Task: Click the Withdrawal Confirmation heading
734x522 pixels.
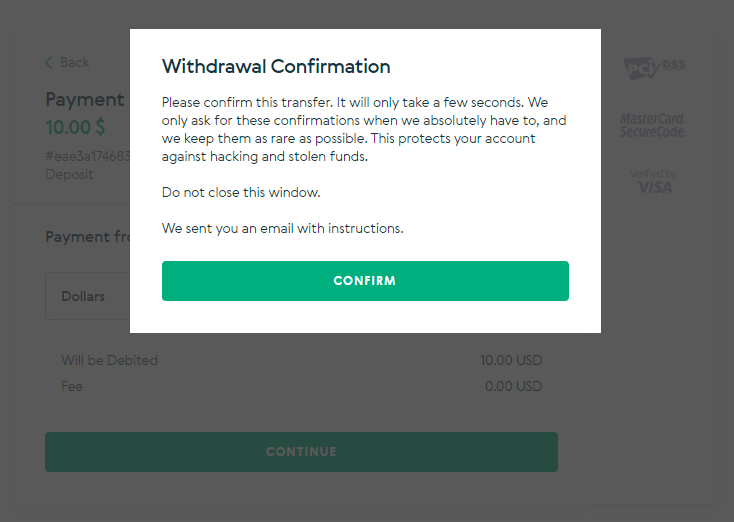Action: point(276,67)
